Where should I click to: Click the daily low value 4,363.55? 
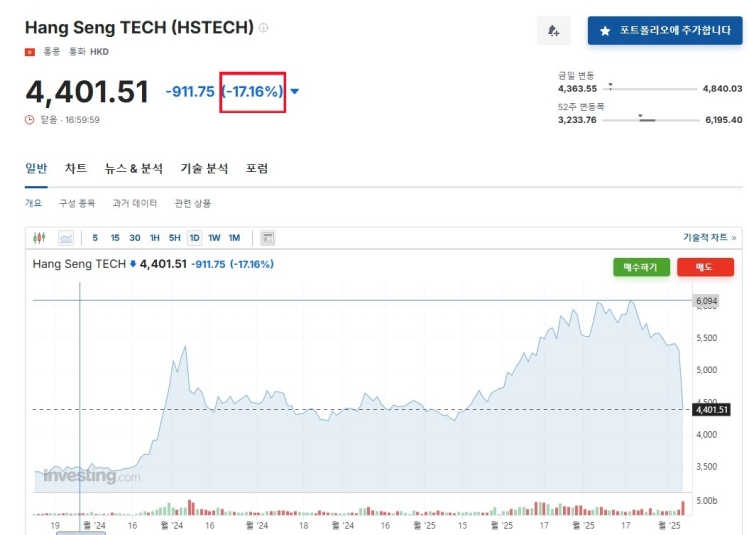click(x=578, y=88)
